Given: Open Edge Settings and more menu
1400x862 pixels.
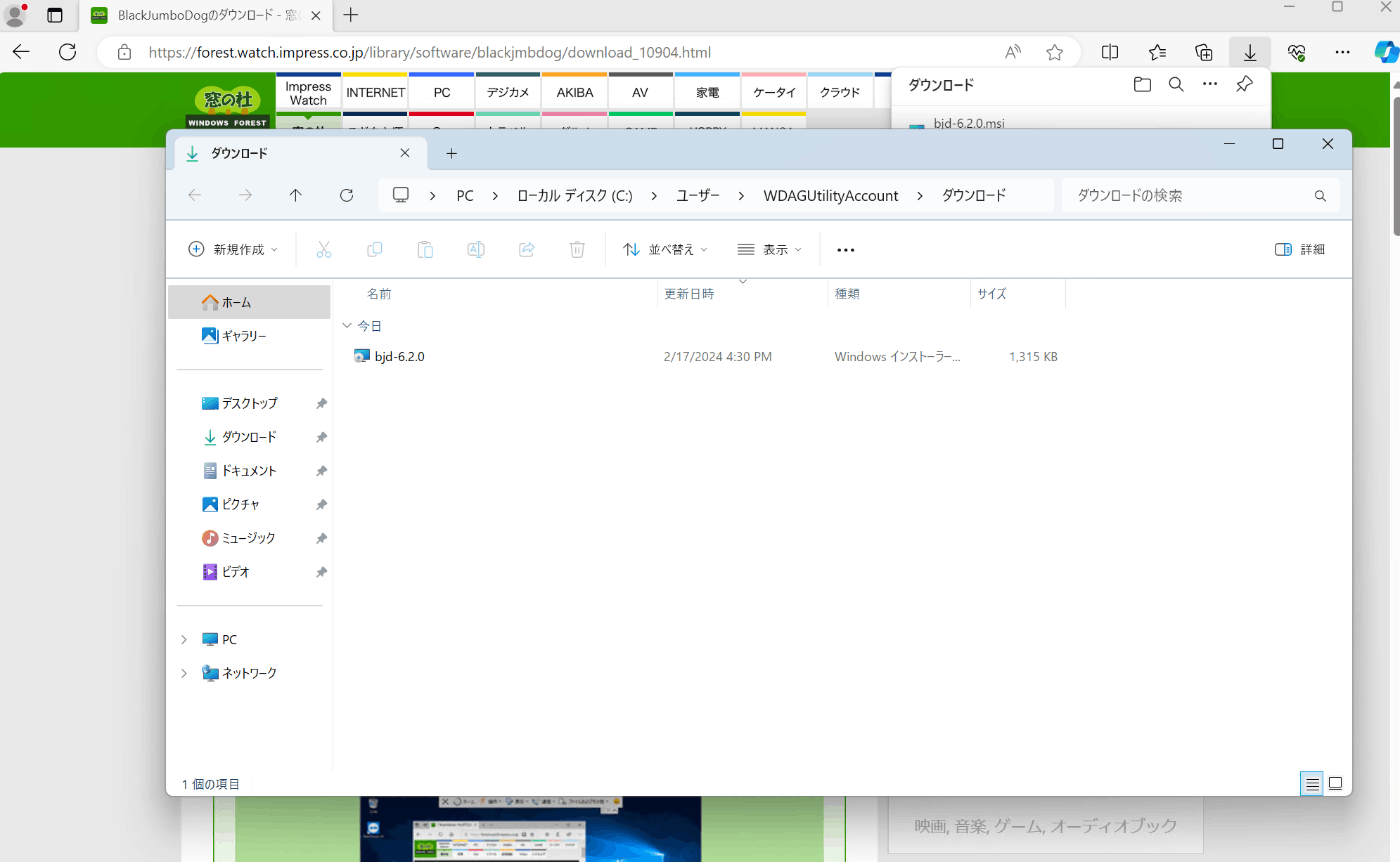Looking at the screenshot, I should coord(1343,52).
